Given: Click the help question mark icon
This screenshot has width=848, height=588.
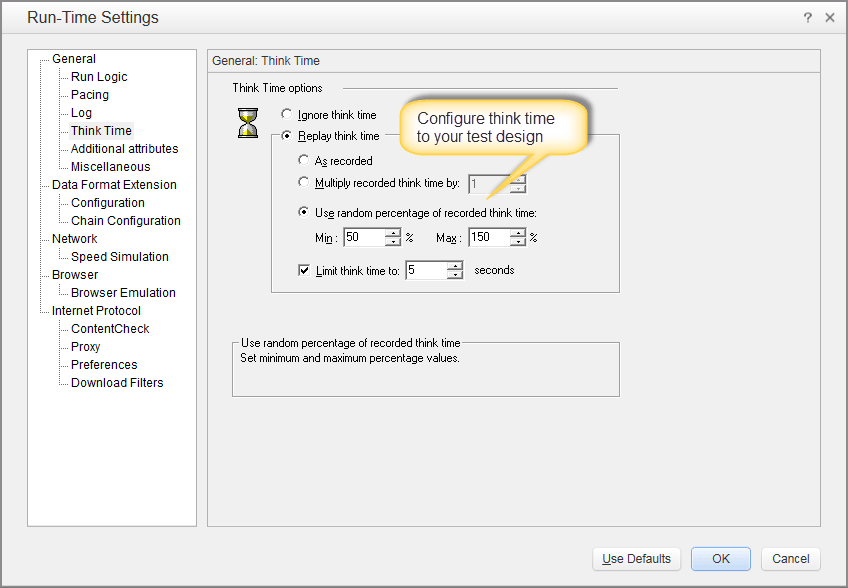Looking at the screenshot, I should [x=807, y=18].
